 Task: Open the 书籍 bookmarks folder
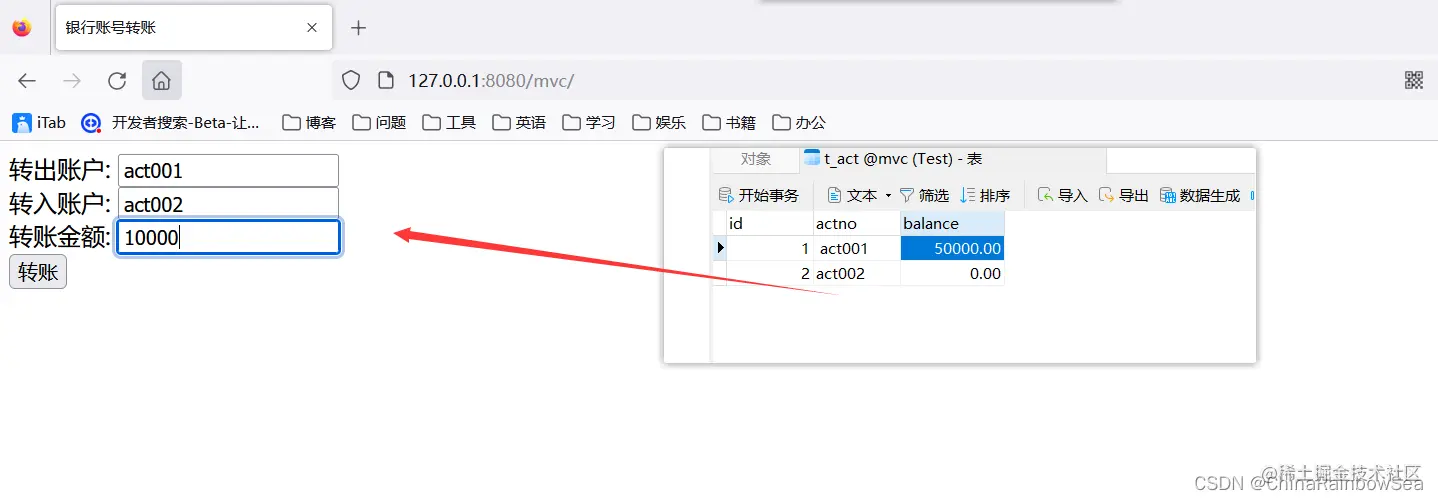tap(729, 123)
